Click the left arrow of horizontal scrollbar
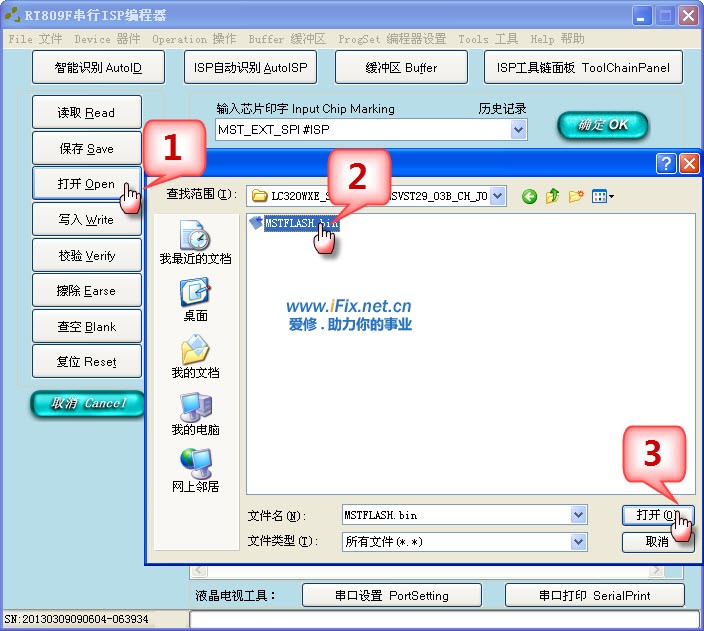 198,571
